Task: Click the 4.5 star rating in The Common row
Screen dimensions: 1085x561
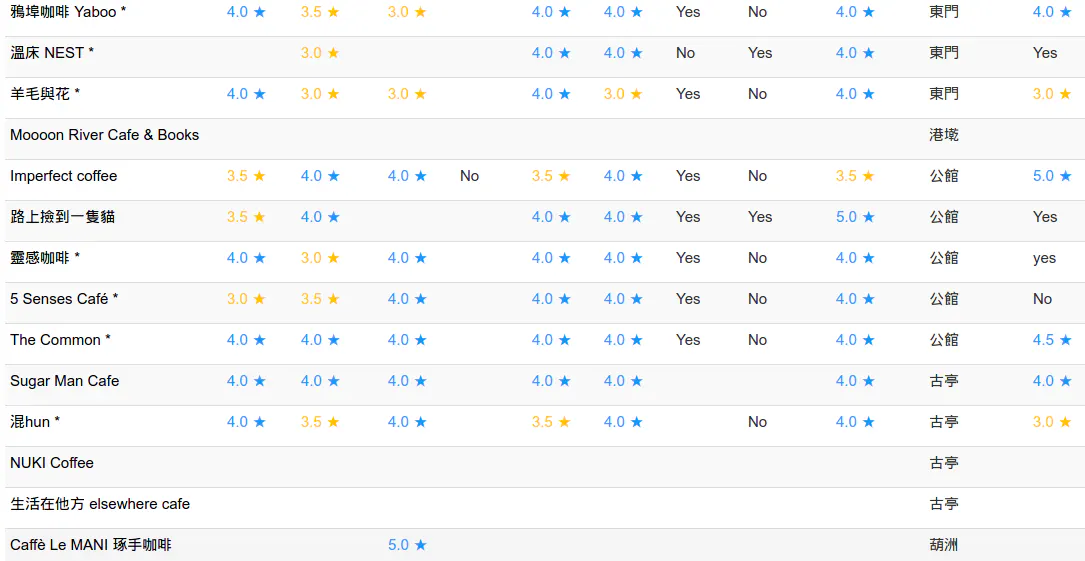Action: (1052, 340)
